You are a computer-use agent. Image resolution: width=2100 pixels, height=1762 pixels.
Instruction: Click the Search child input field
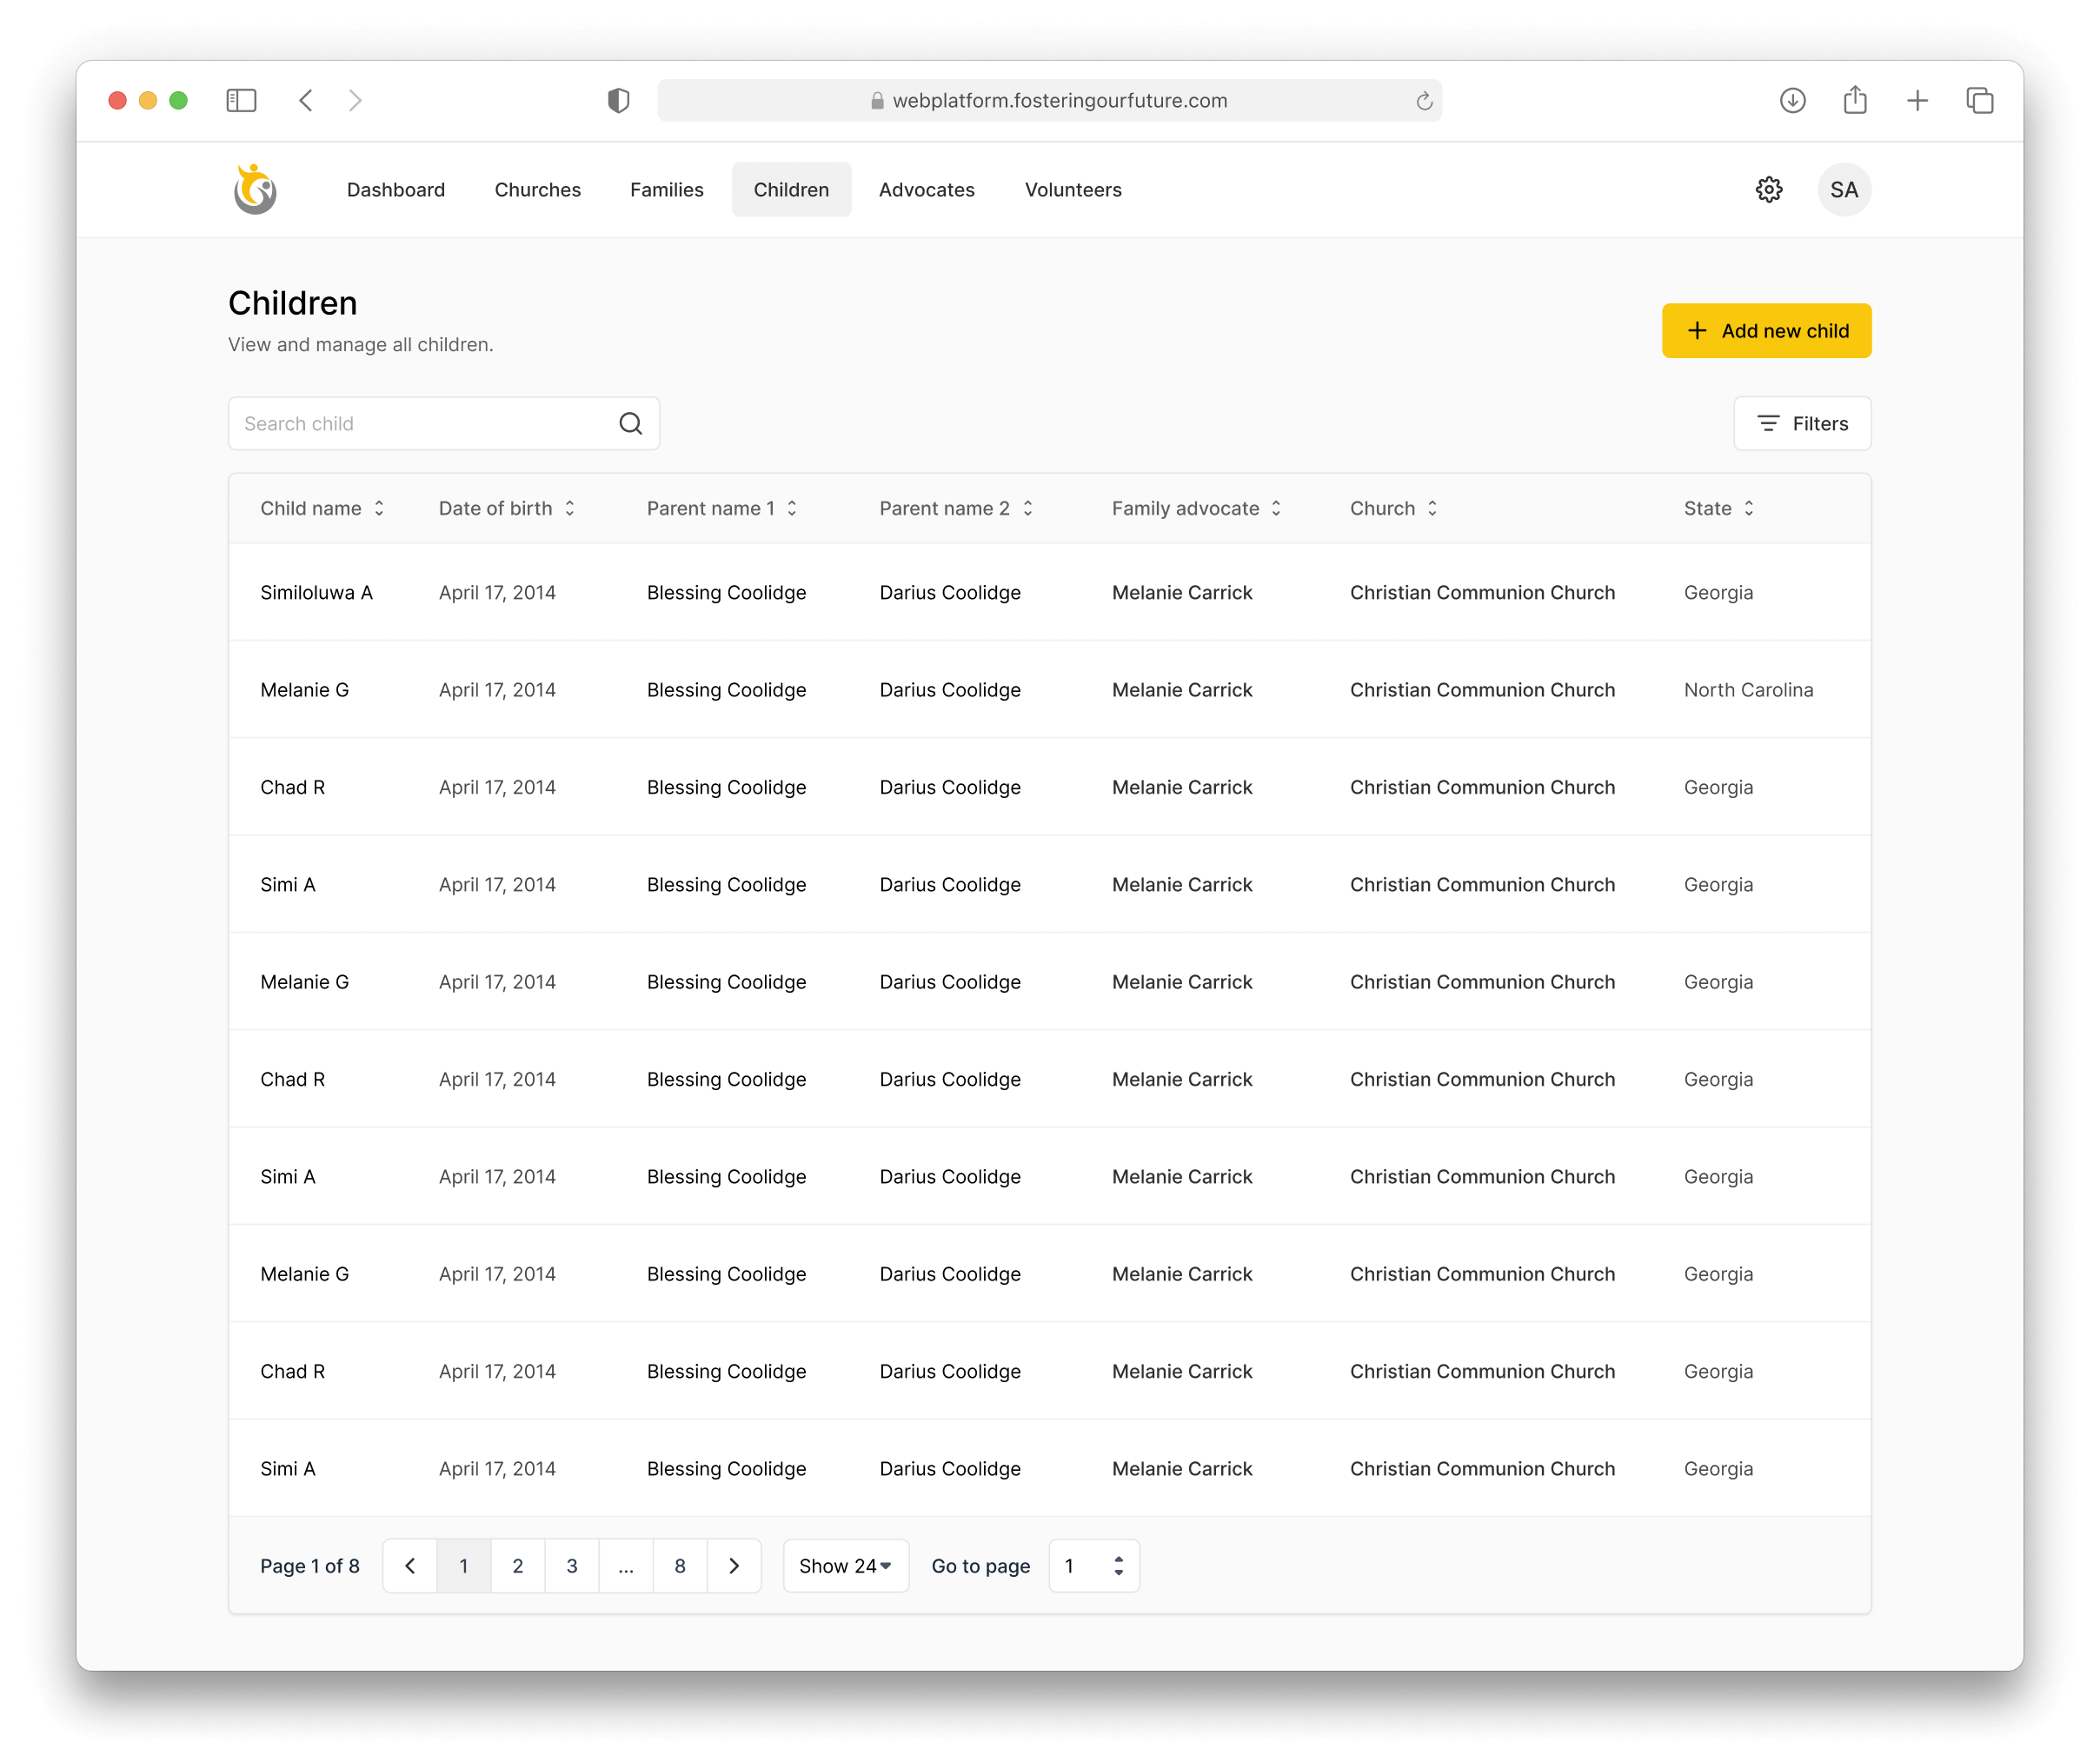click(420, 424)
